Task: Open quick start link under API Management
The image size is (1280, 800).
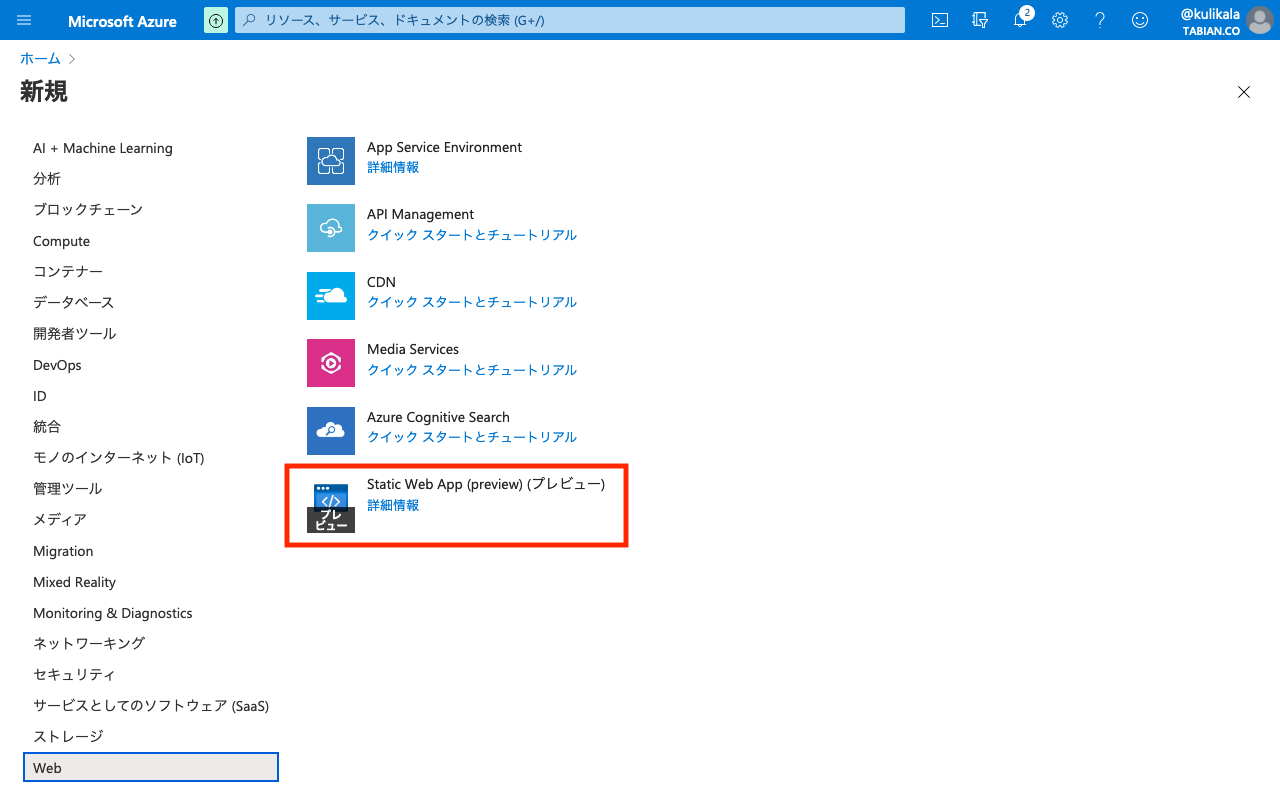Action: (x=472, y=235)
